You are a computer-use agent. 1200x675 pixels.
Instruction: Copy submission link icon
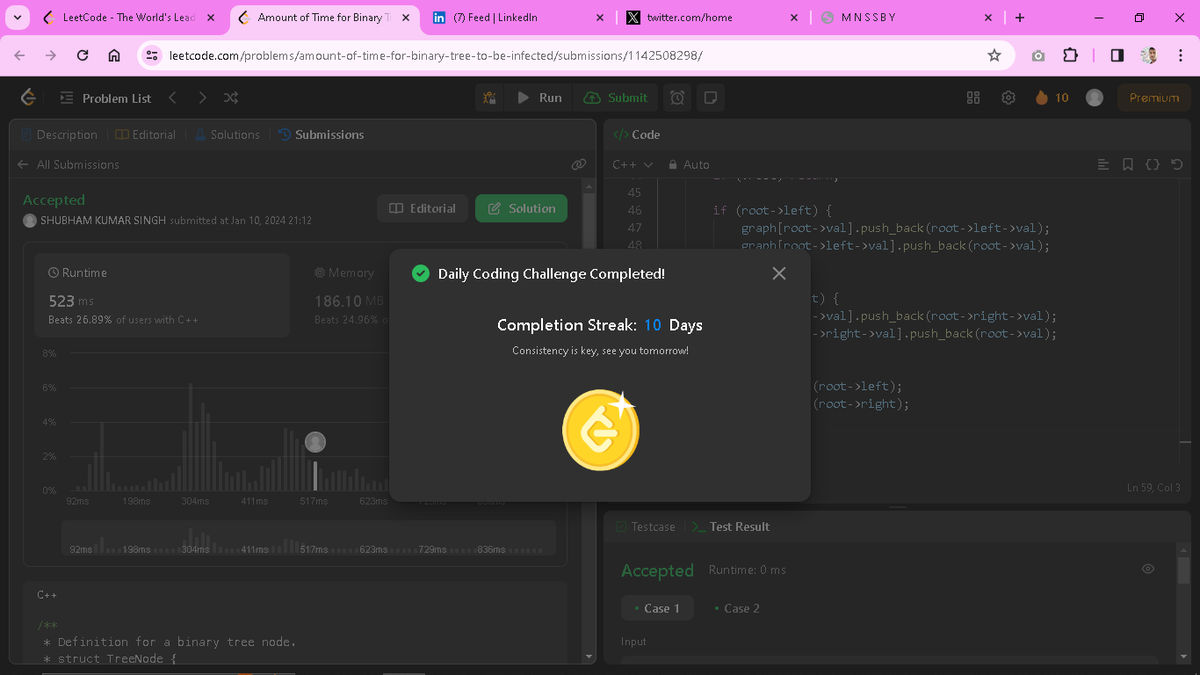[x=578, y=165]
